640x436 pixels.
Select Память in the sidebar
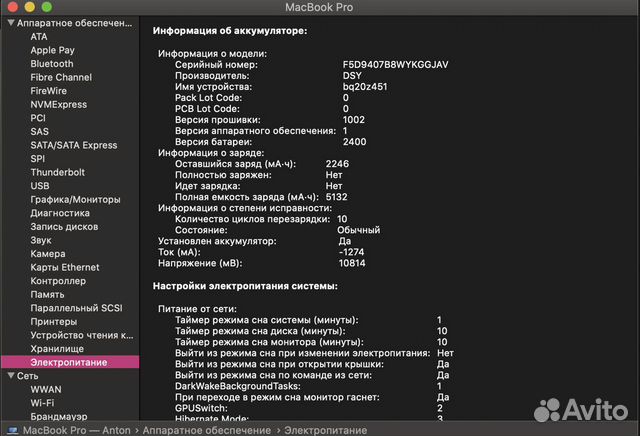[47, 294]
